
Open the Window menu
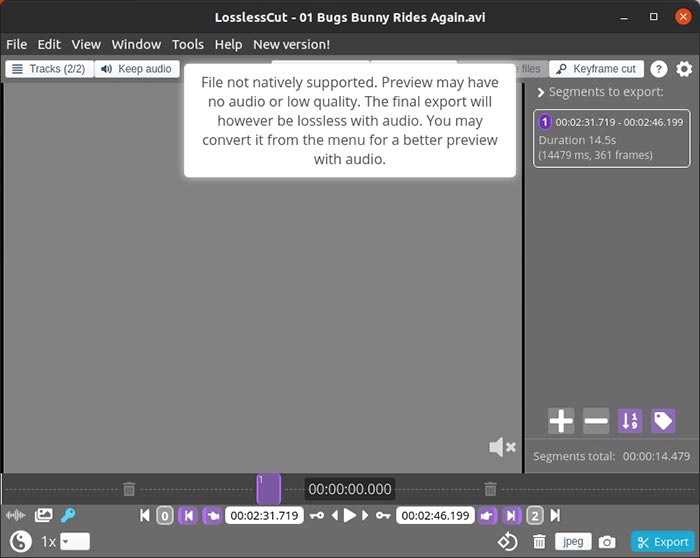point(136,45)
